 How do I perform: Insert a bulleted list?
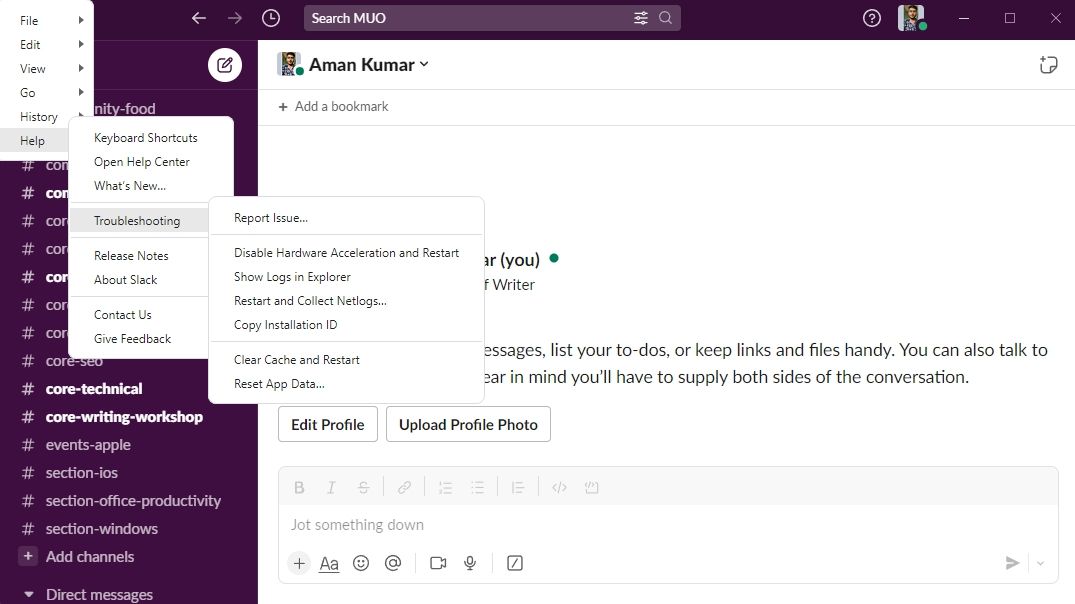coord(478,487)
